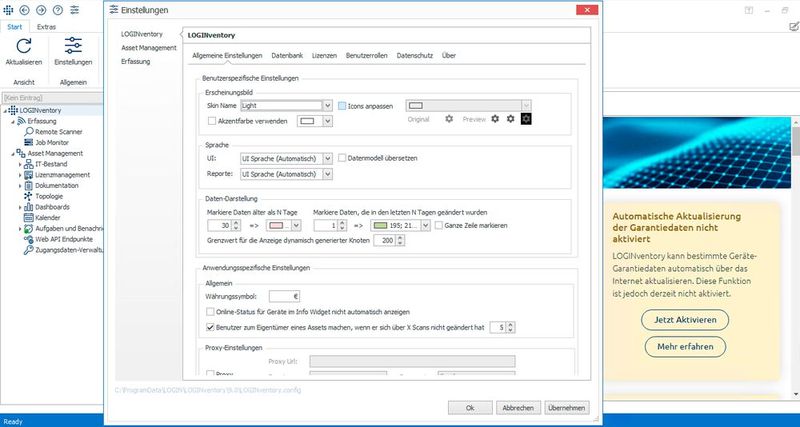Screen dimensions: 800x427
Task: Click the first Preview gear icon
Action: [495, 119]
